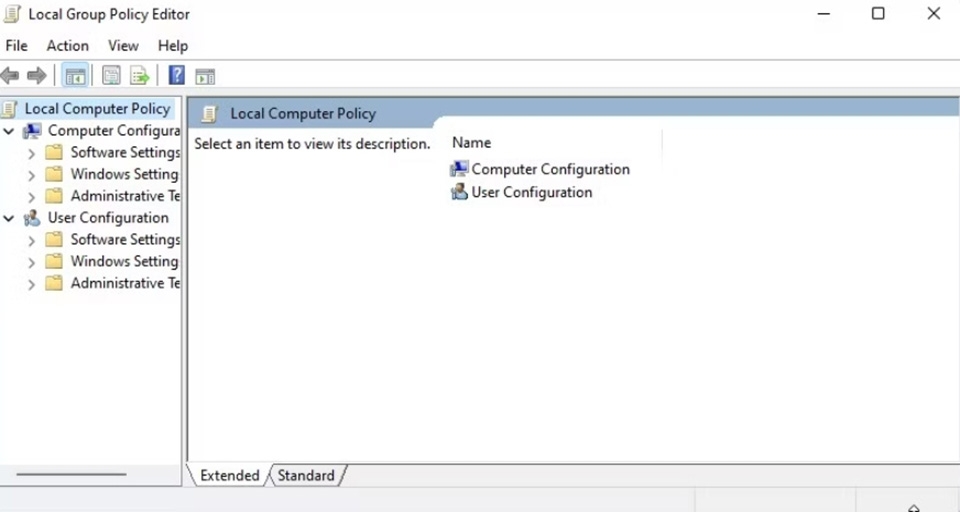This screenshot has height=512, width=960.
Task: Select Computer Configuration label in tree
Action: tap(114, 131)
